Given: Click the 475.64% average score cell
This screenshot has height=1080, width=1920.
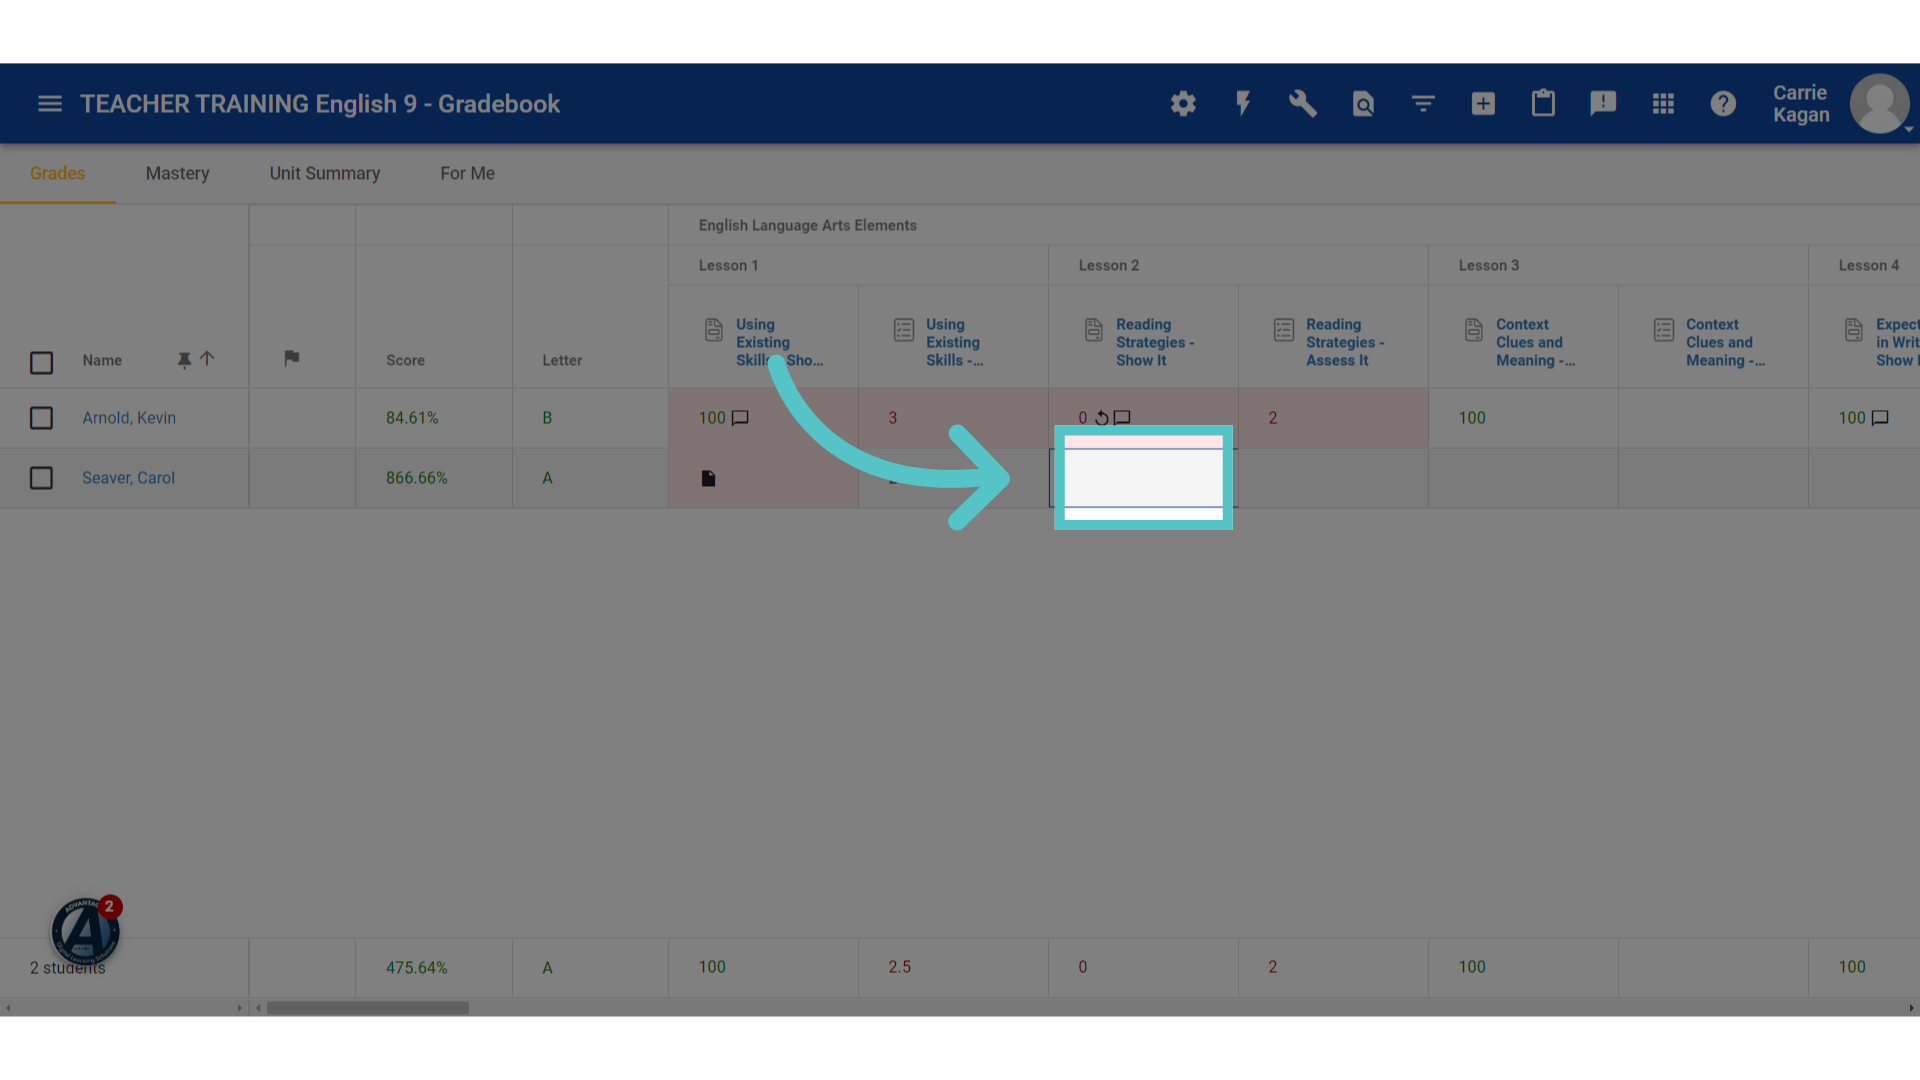Looking at the screenshot, I should [416, 967].
